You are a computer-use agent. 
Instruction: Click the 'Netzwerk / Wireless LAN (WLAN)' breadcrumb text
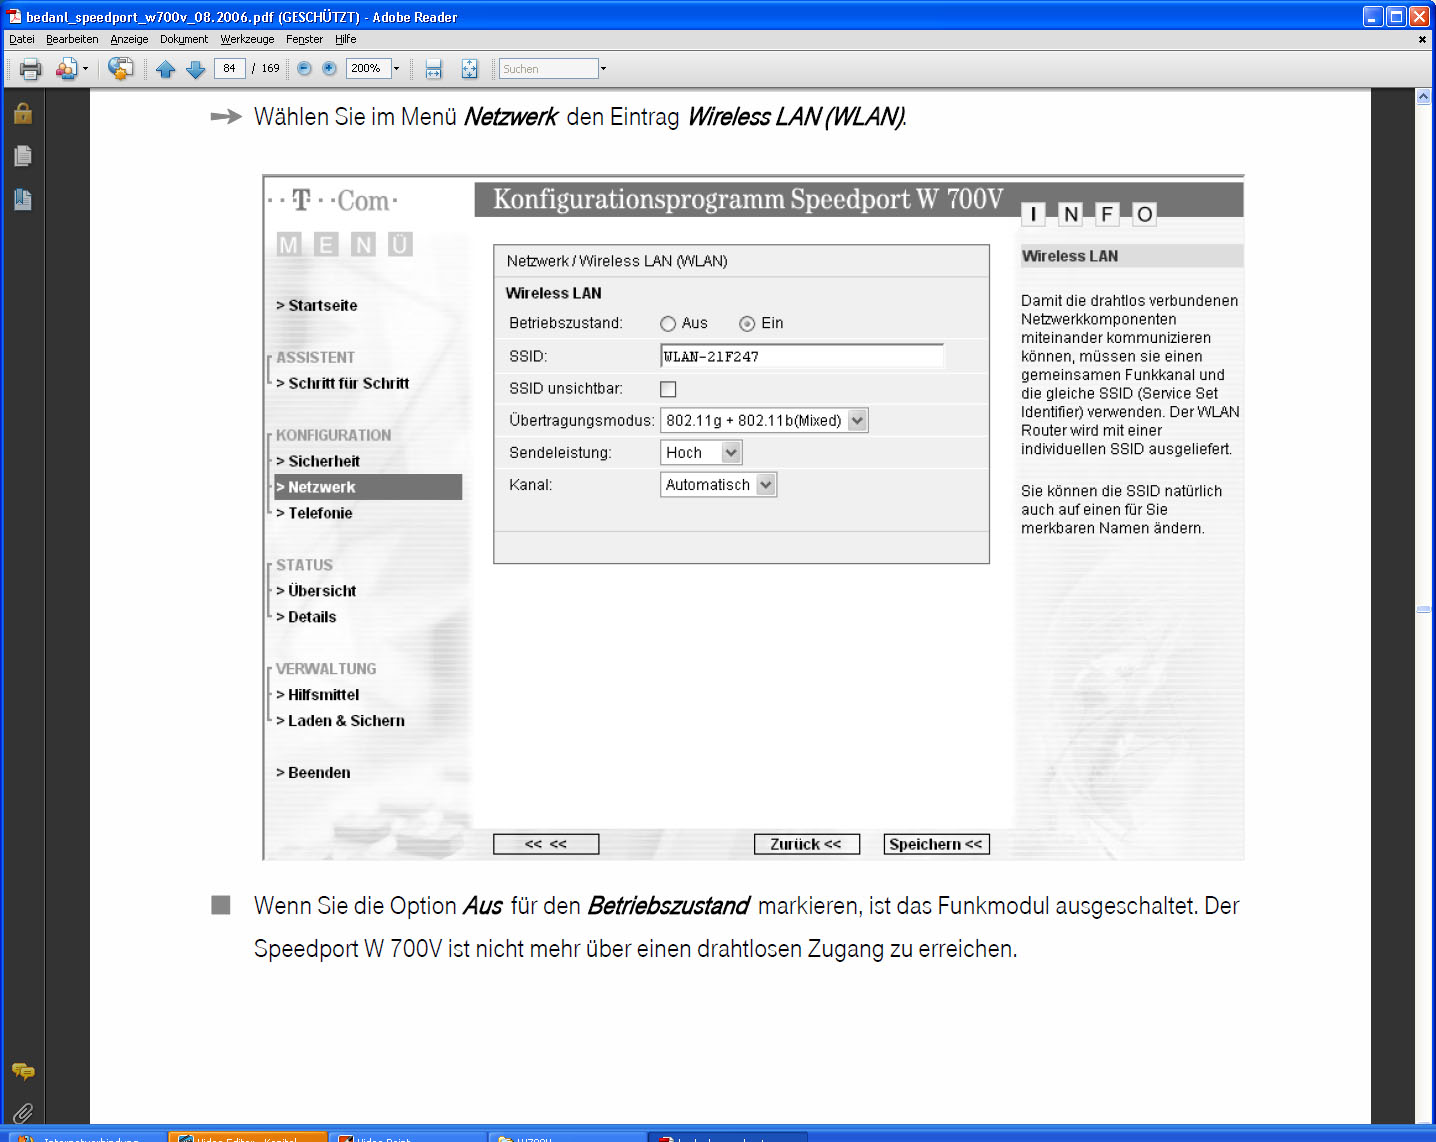coord(617,261)
